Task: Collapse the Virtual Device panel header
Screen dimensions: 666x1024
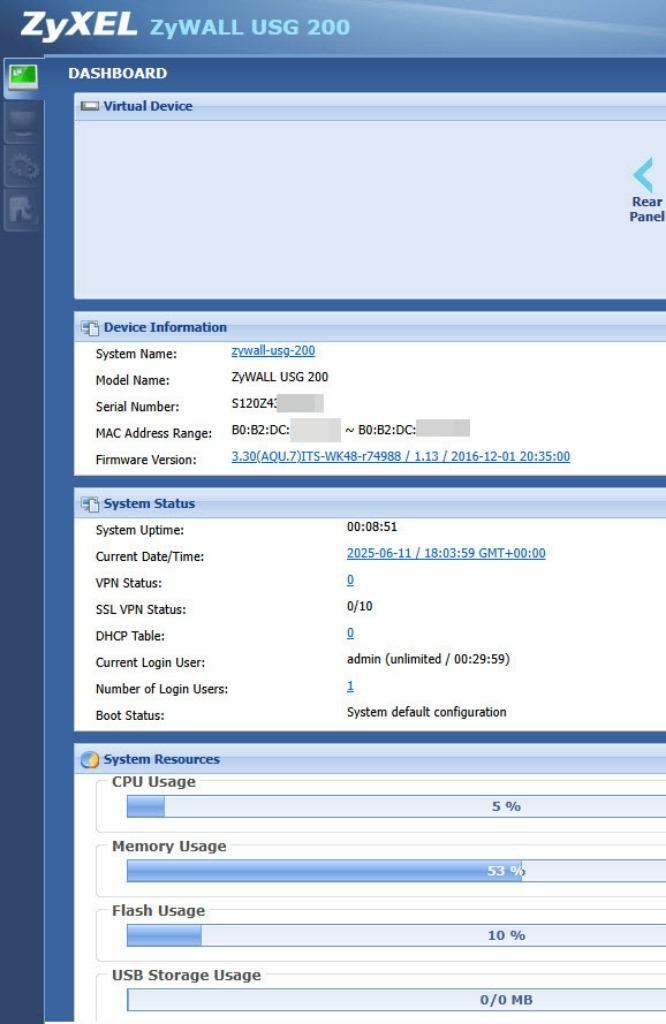Action: (x=148, y=106)
